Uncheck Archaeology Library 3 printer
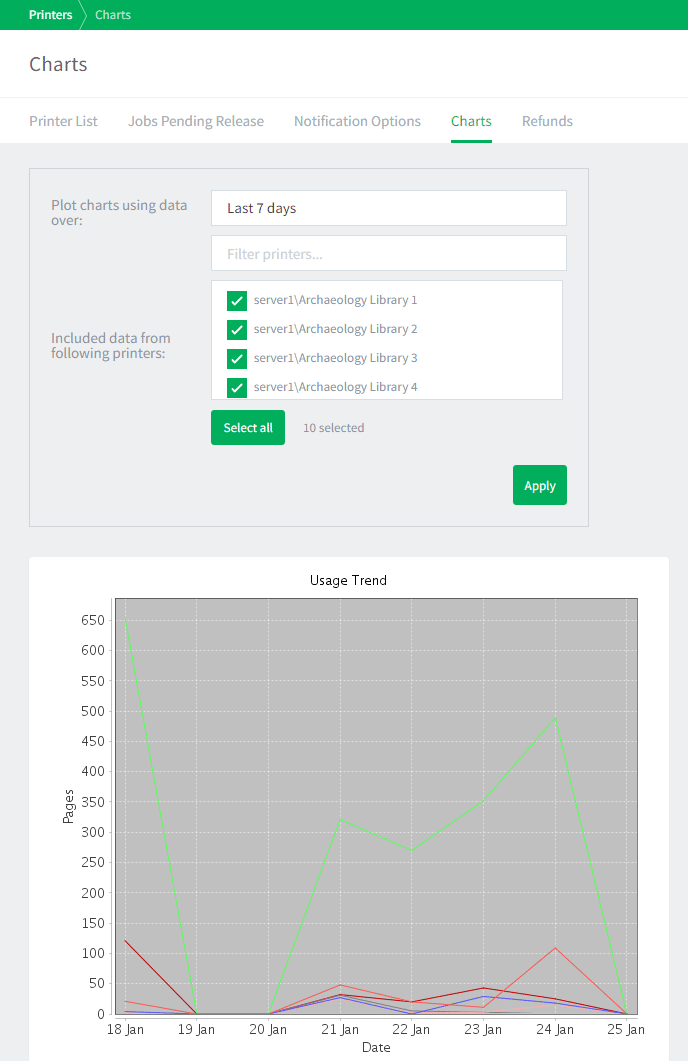Image resolution: width=688 pixels, height=1061 pixels. [x=237, y=359]
